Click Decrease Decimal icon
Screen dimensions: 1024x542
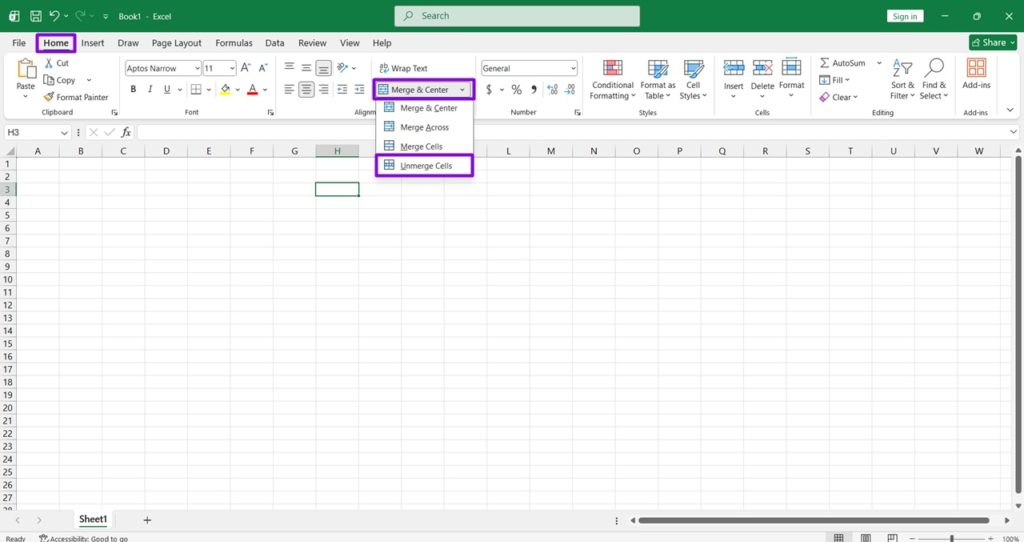pyautogui.click(x=570, y=89)
